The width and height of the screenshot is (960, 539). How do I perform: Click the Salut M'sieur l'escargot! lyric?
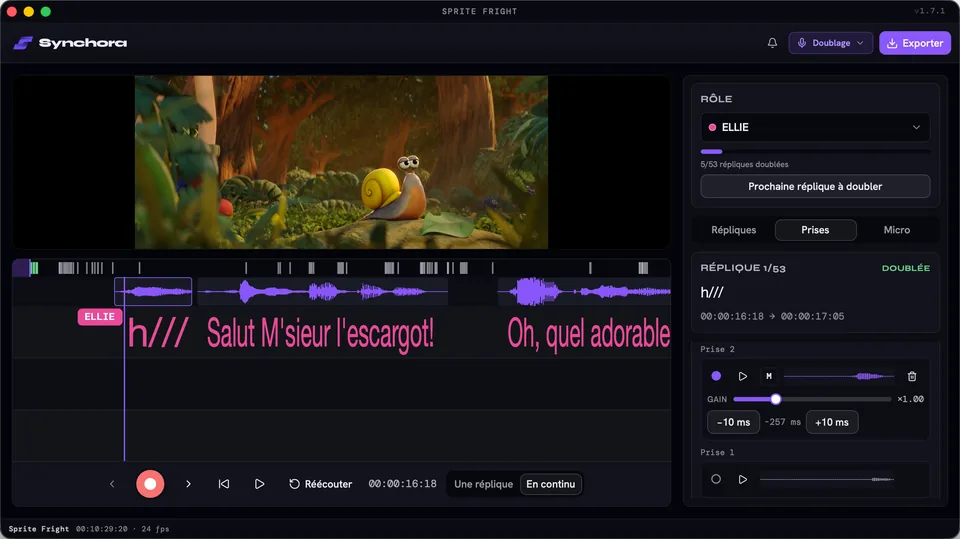[320, 334]
